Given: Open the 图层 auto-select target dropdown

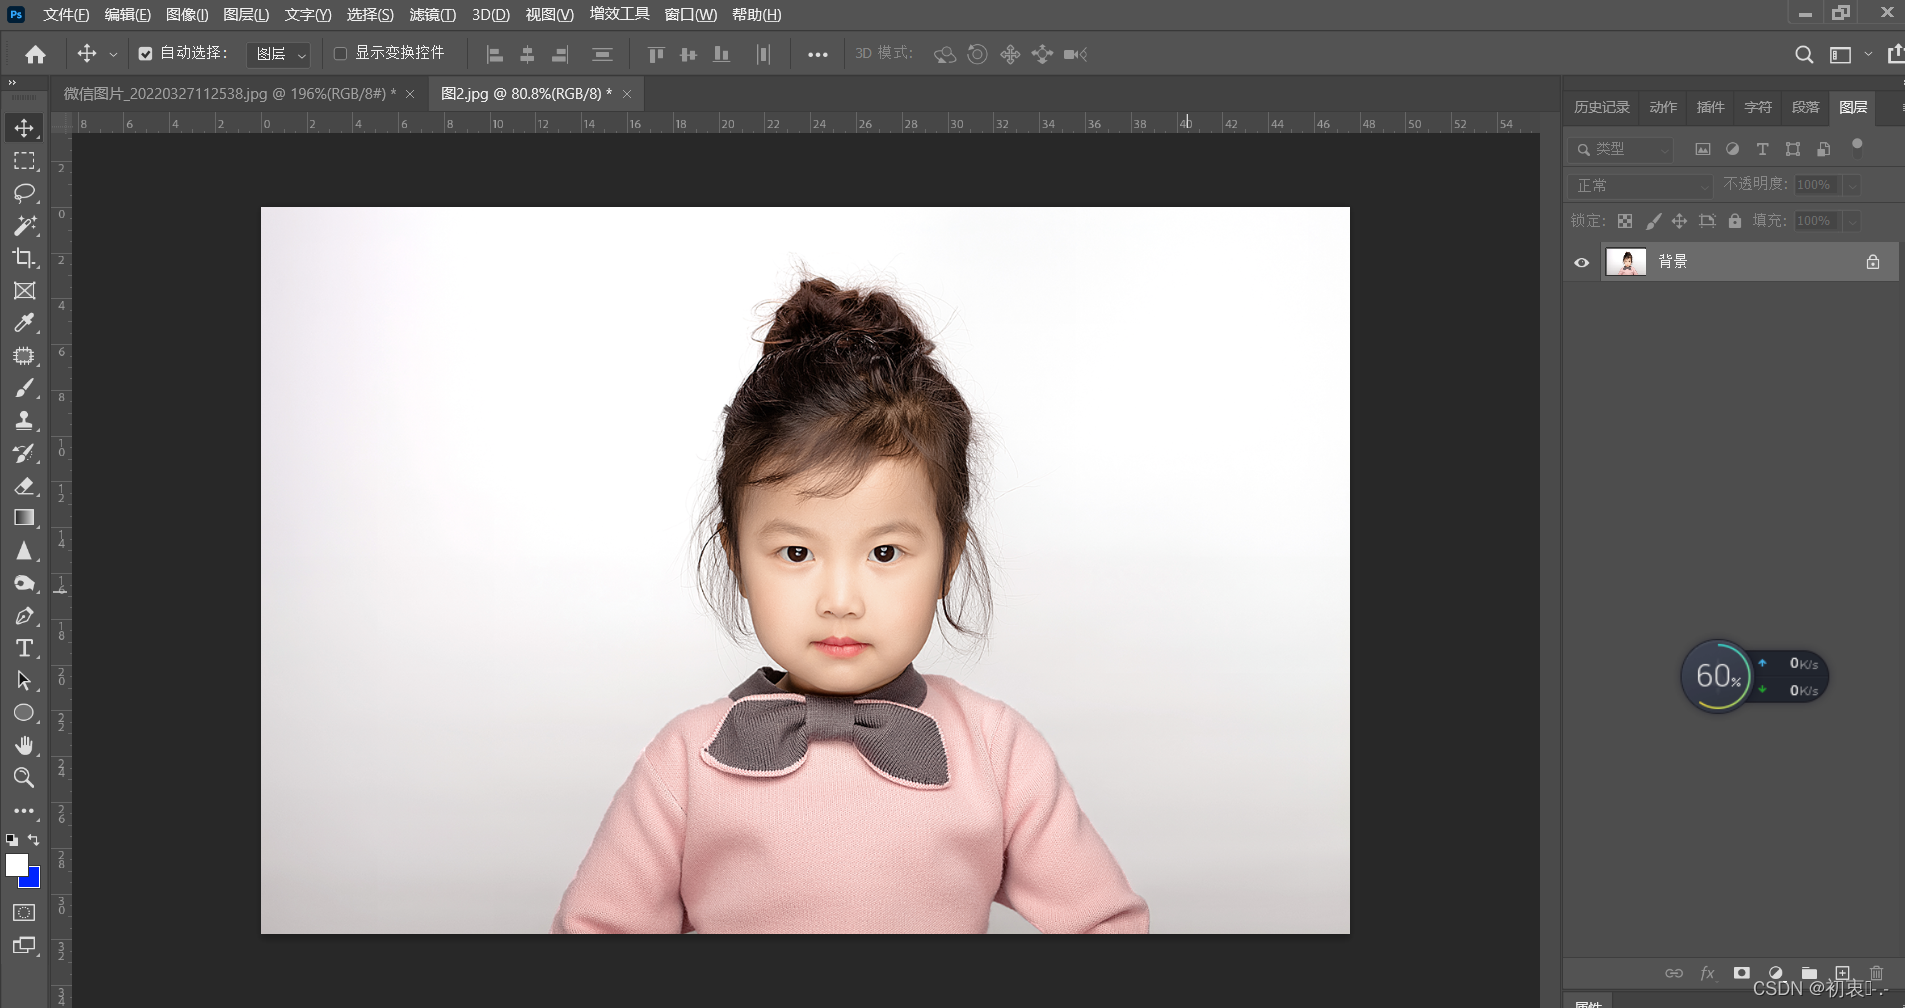Looking at the screenshot, I should [x=279, y=54].
